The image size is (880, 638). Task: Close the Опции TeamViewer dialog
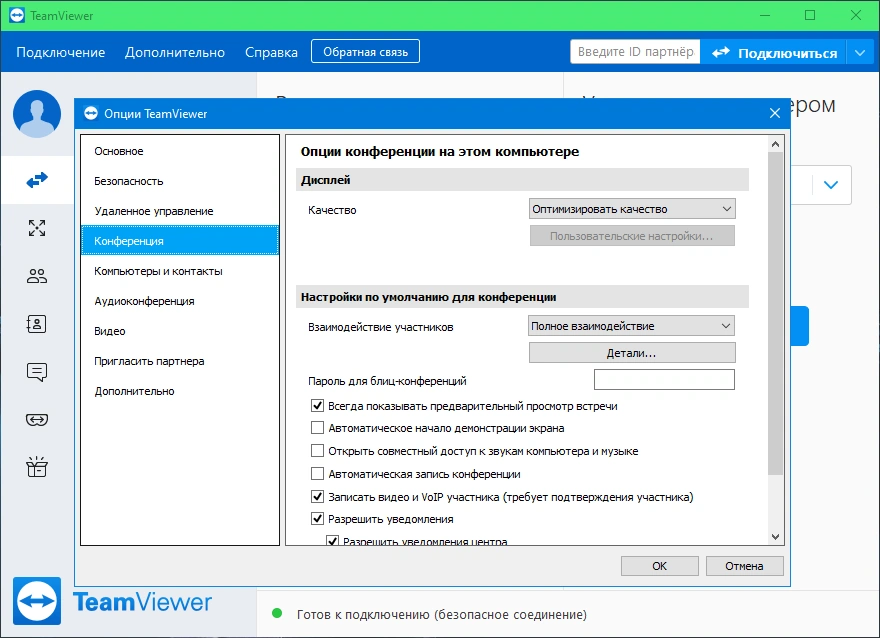(x=775, y=113)
